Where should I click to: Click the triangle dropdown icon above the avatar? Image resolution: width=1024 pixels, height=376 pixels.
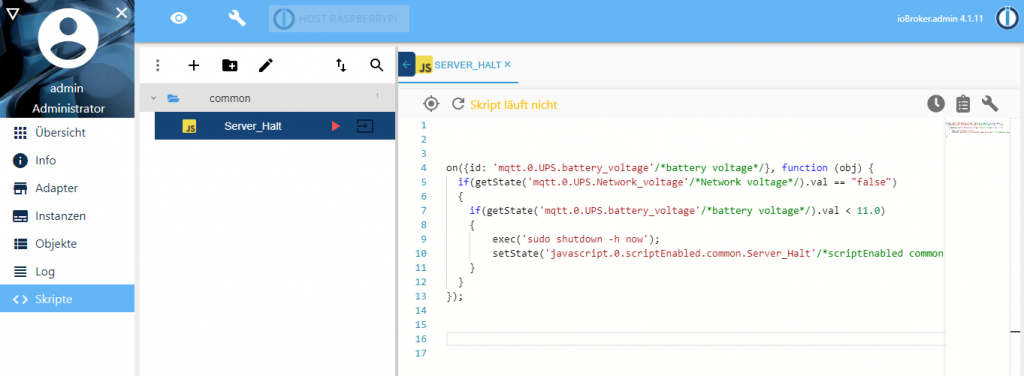(x=12, y=13)
